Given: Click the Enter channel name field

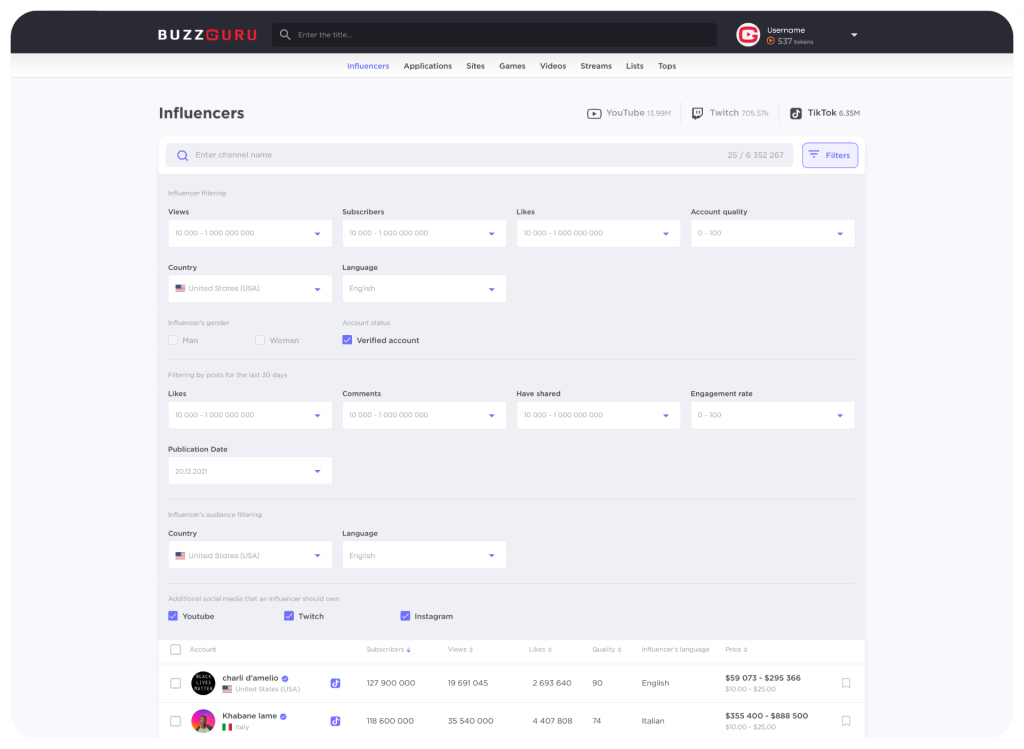Looking at the screenshot, I should [x=479, y=155].
